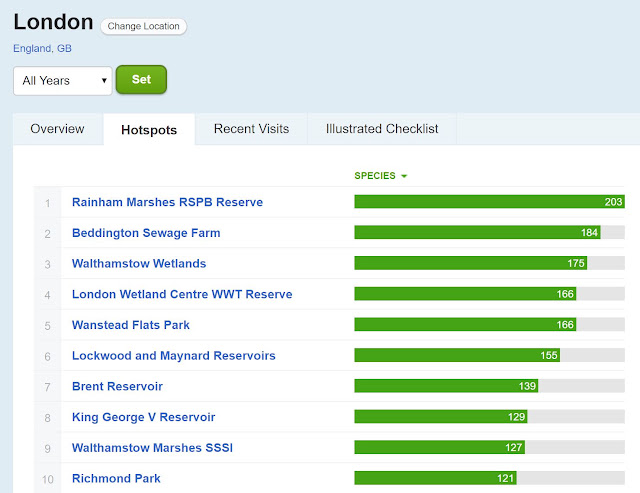Open the All Years dropdown

point(63,81)
